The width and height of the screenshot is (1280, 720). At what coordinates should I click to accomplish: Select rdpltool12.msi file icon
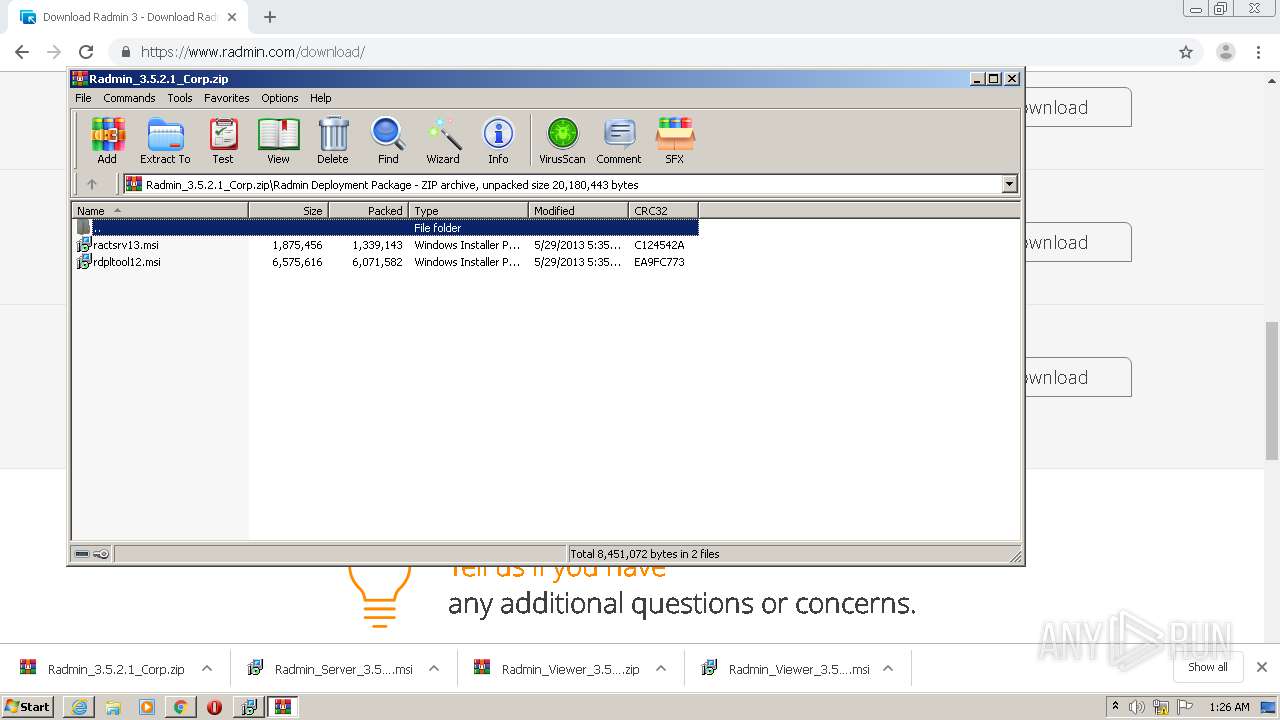[x=84, y=262]
